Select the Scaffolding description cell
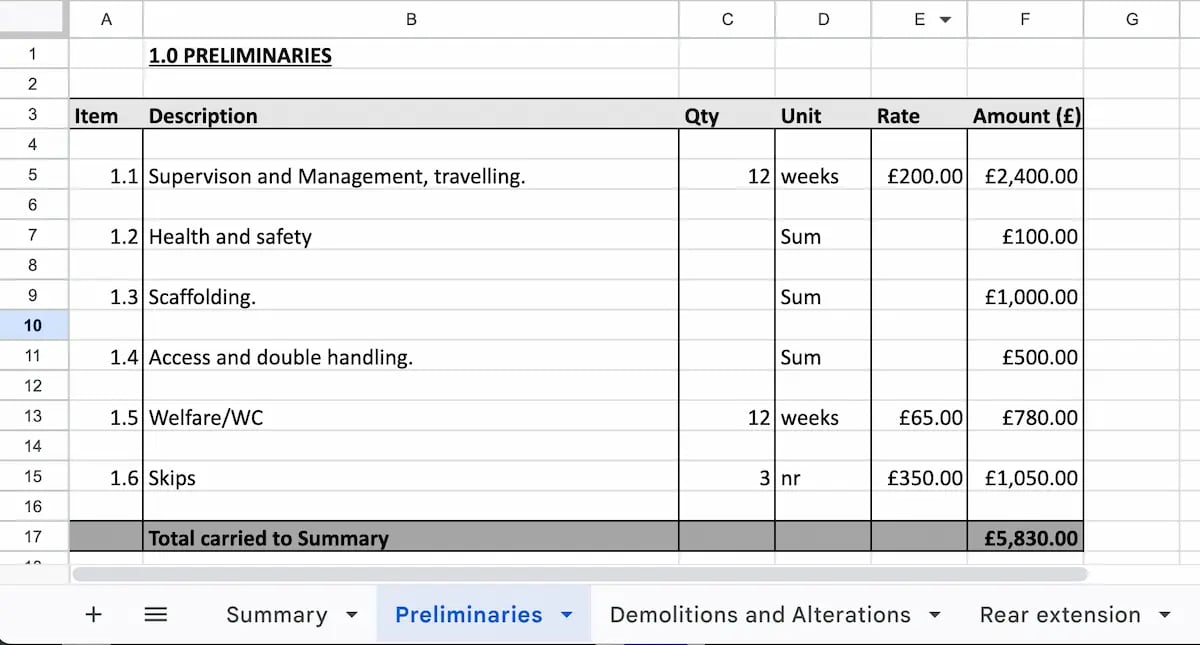The image size is (1200, 645). click(410, 297)
